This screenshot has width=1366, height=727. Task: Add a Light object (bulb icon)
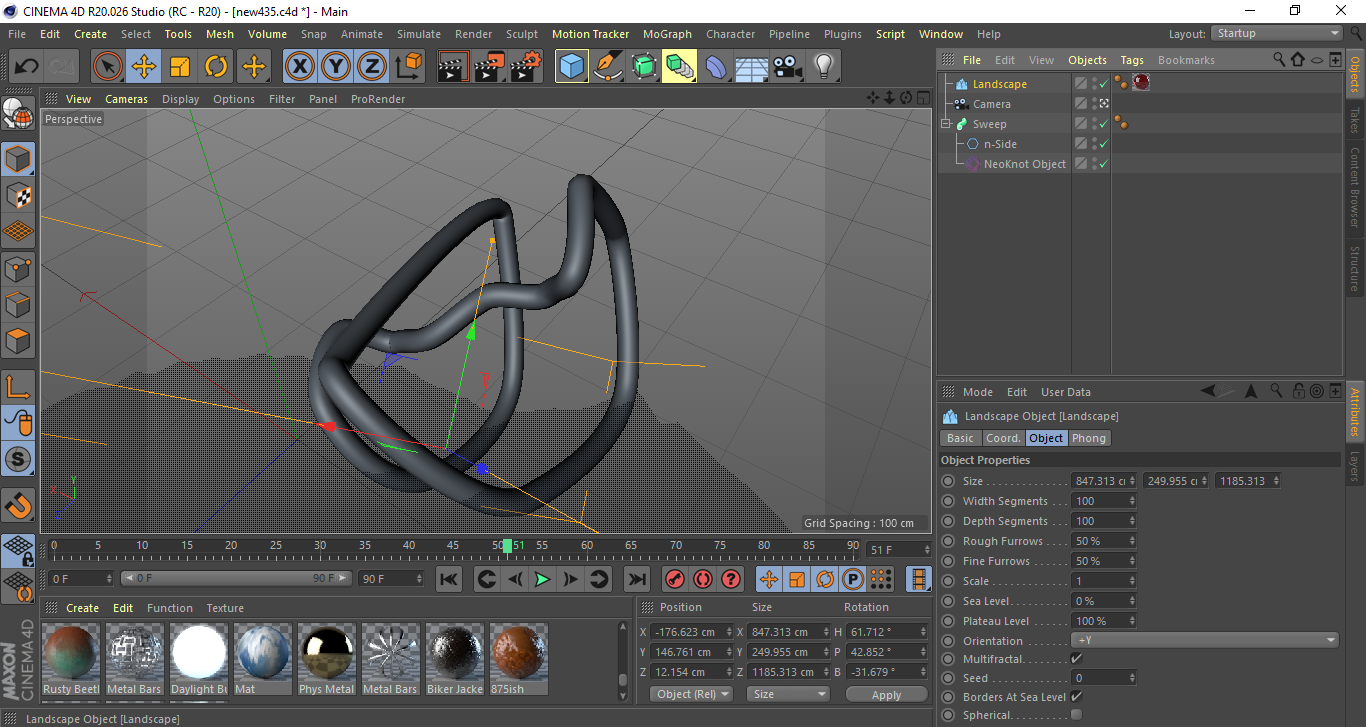click(824, 67)
